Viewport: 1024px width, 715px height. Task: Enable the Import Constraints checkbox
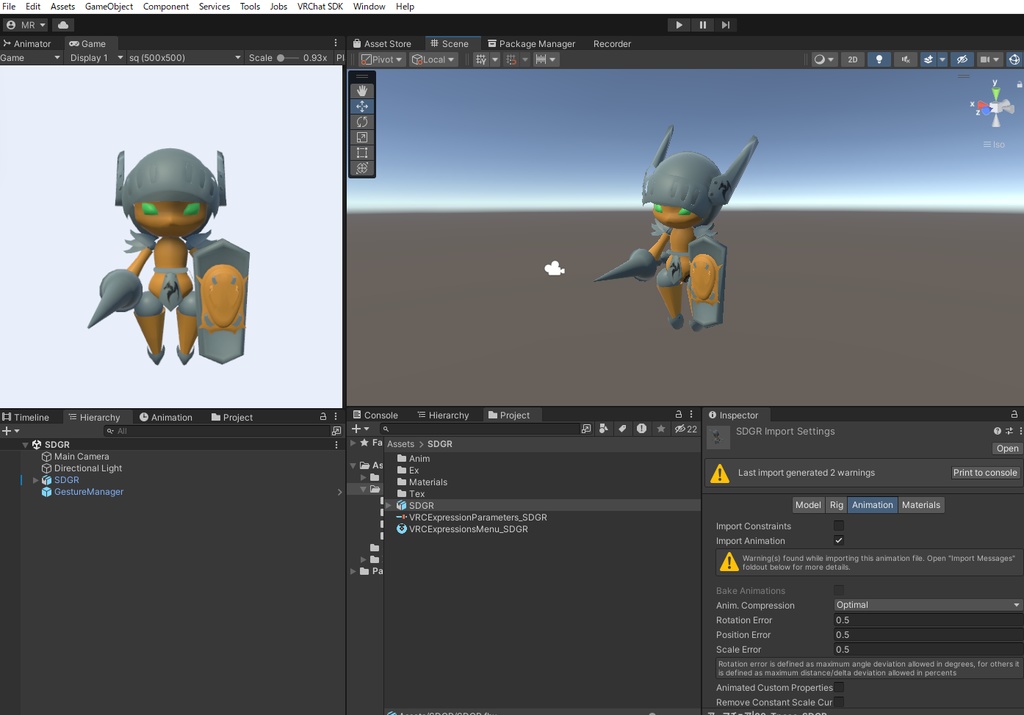pyautogui.click(x=839, y=526)
